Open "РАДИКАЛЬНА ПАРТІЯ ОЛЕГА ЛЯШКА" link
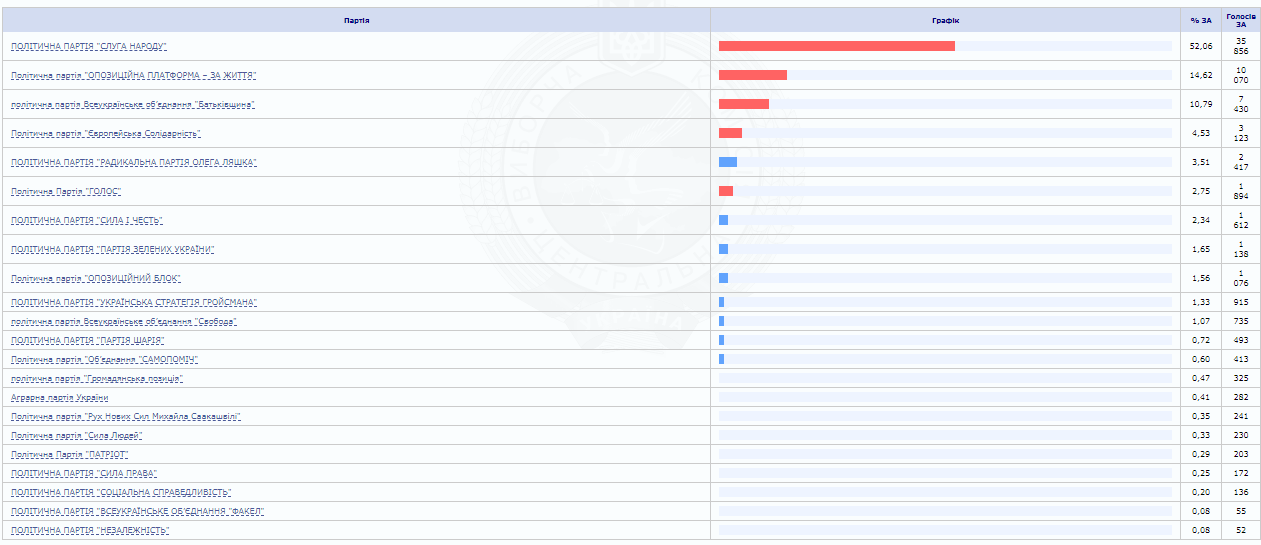This screenshot has width=1261, height=545. (133, 163)
